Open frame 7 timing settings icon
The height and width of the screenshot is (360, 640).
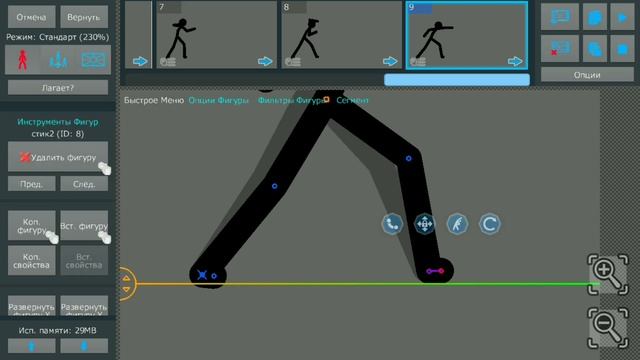[x=168, y=62]
